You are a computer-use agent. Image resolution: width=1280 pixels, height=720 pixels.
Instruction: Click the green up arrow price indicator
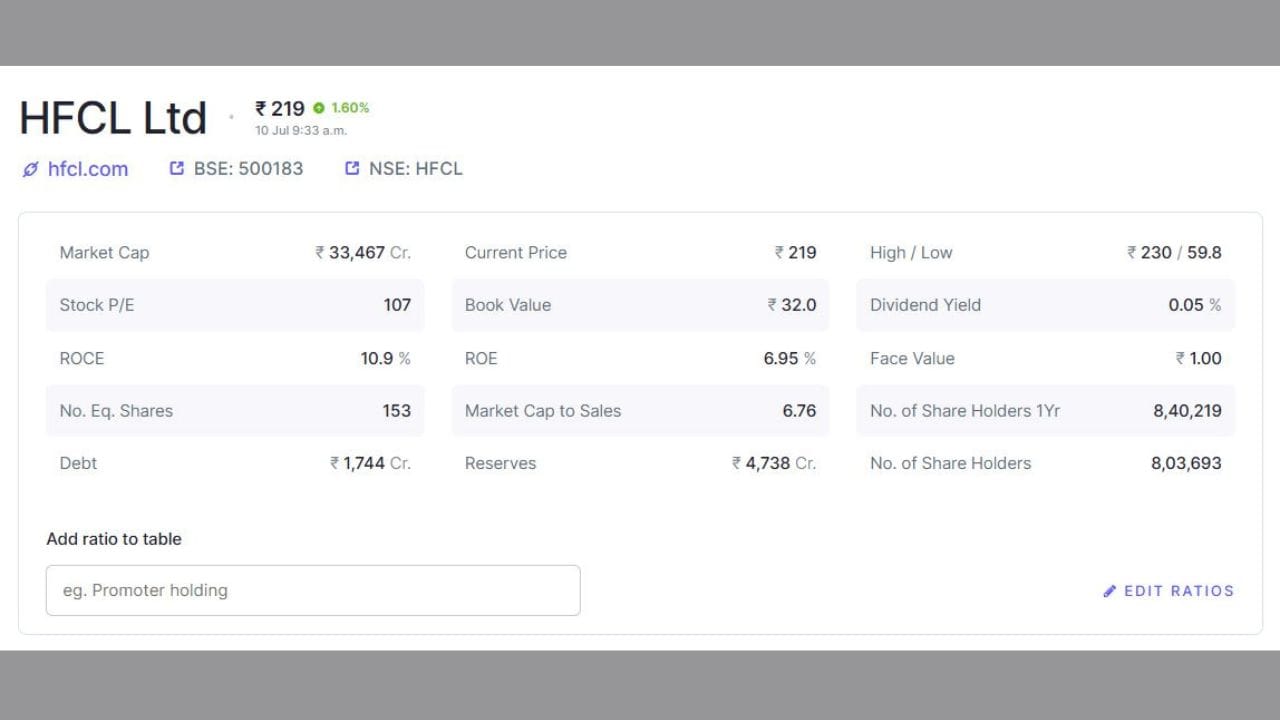[319, 108]
